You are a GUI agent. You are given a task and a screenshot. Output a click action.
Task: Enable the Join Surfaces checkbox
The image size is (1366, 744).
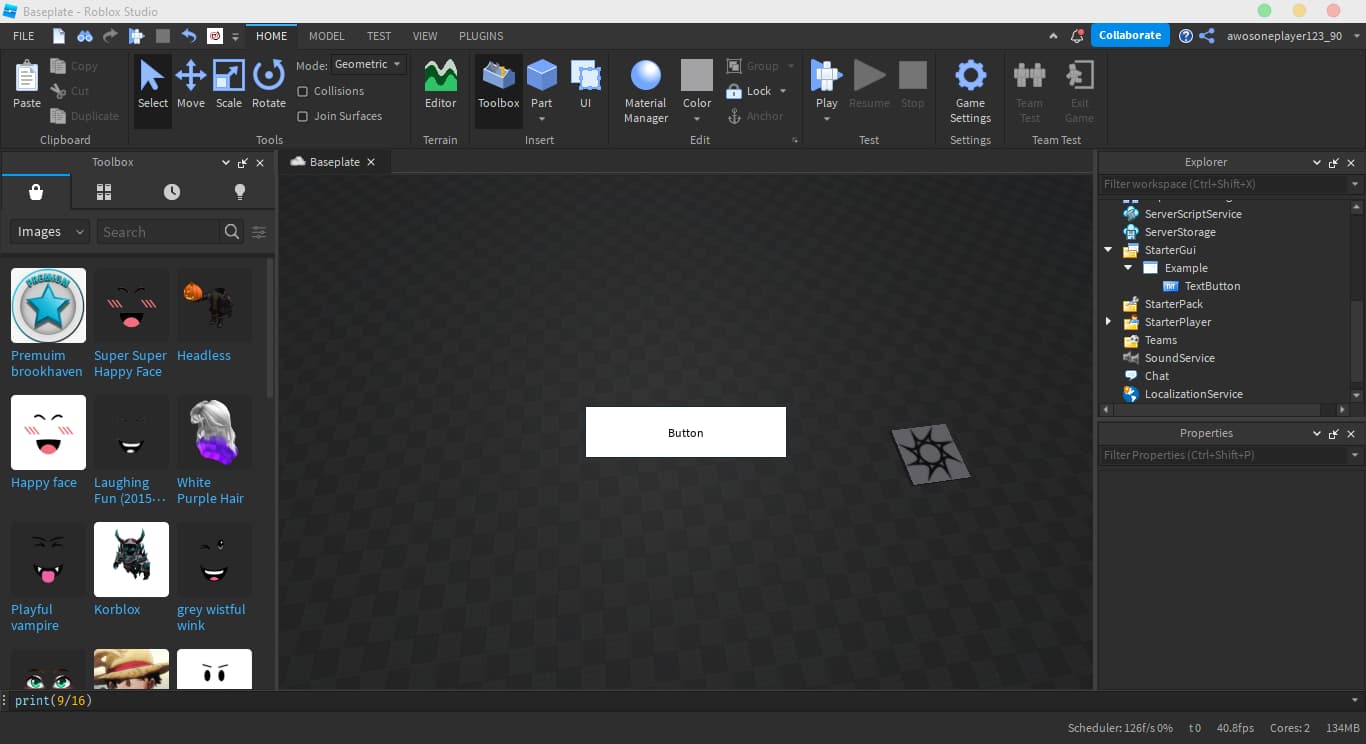click(x=302, y=116)
